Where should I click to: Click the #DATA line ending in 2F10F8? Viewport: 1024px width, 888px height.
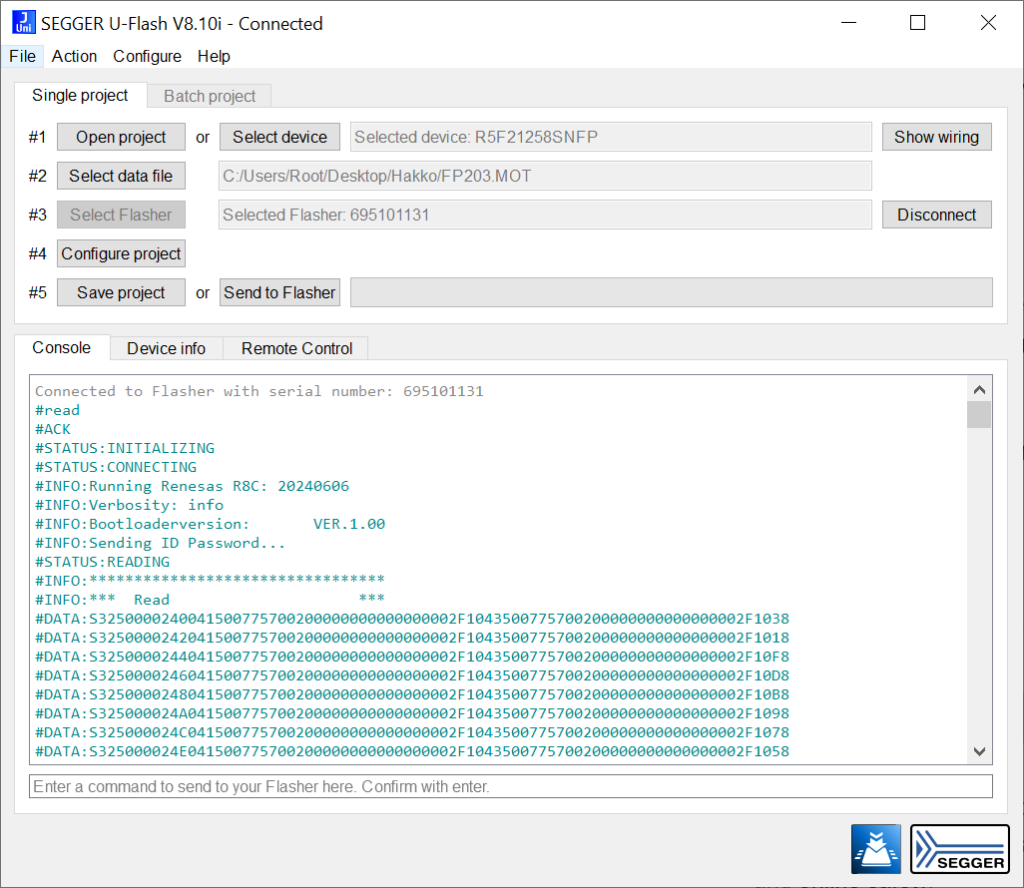pyautogui.click(x=412, y=656)
